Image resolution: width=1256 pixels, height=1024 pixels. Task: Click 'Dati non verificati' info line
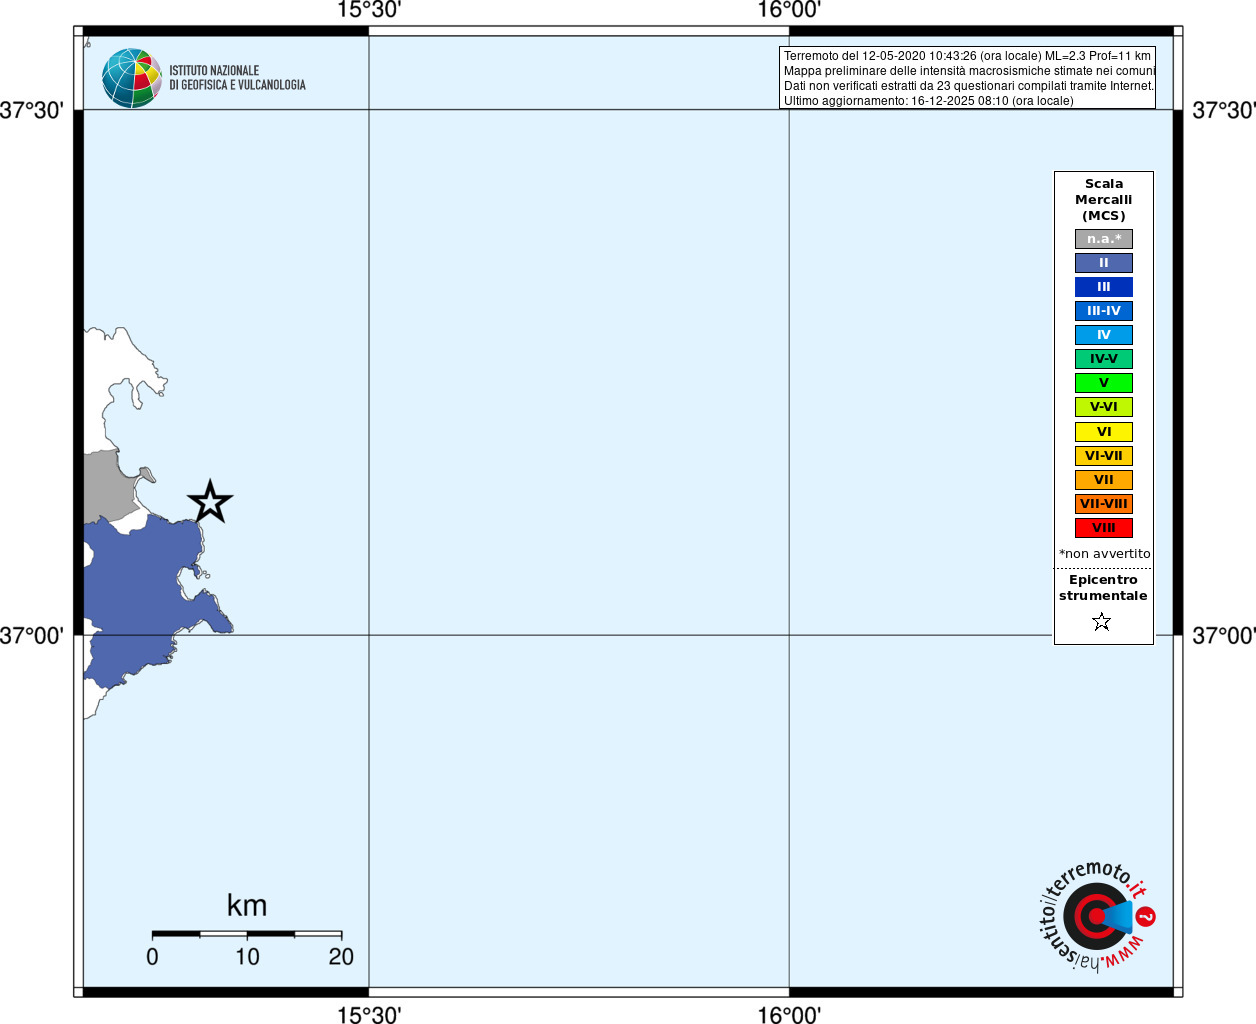coord(969,86)
